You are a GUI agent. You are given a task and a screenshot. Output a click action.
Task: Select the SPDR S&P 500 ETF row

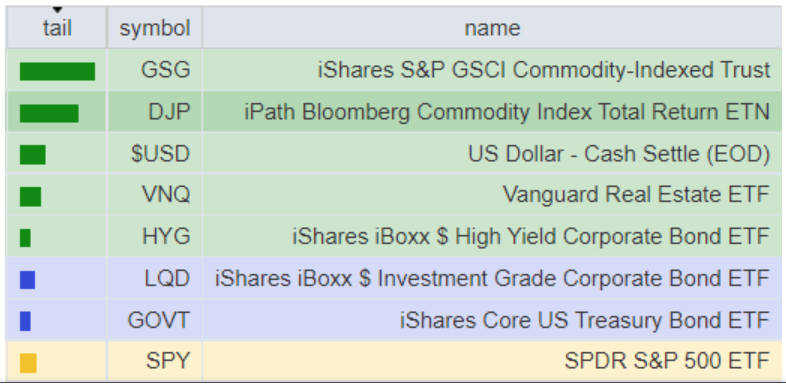pos(394,361)
